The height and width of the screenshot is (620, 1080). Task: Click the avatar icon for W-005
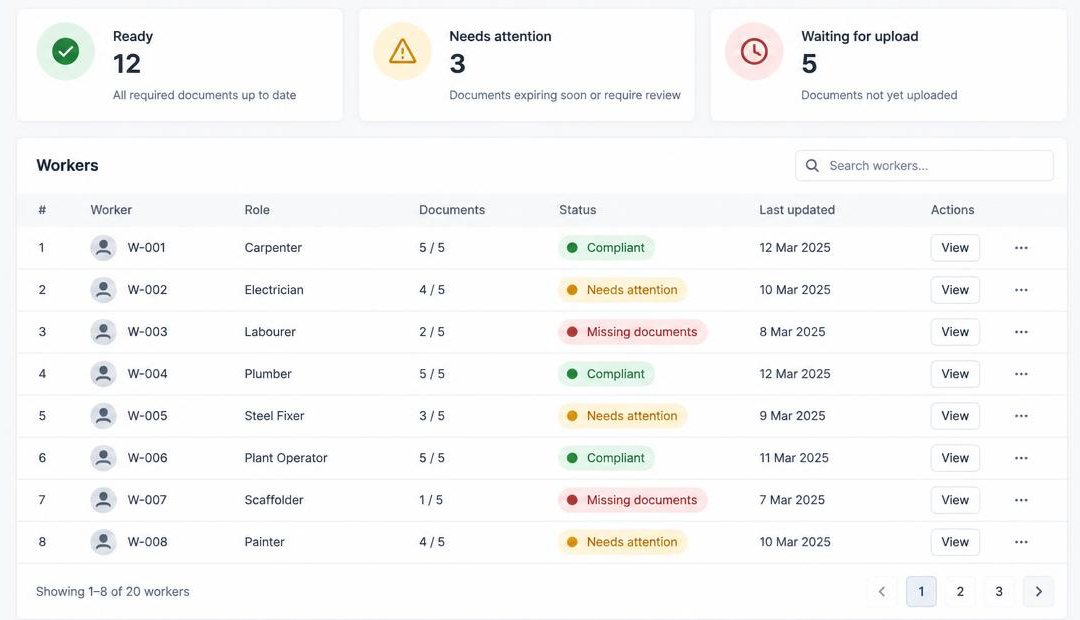103,416
